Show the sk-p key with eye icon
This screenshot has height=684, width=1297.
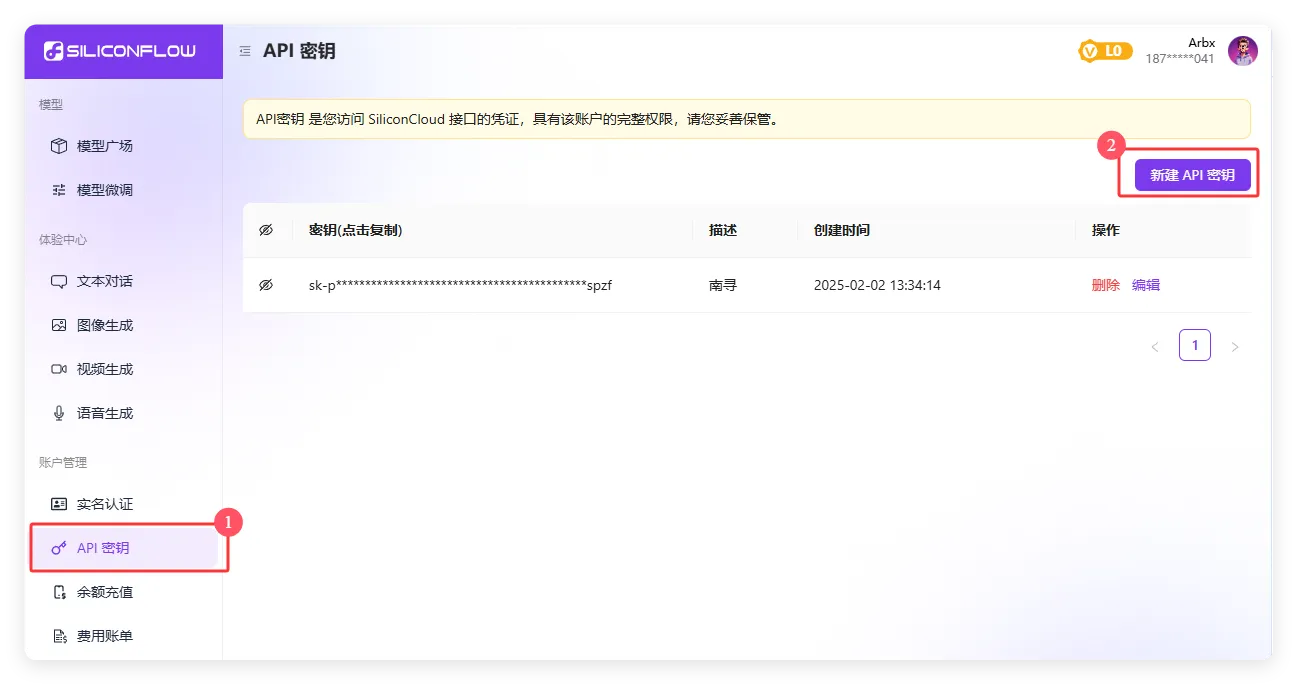(266, 285)
